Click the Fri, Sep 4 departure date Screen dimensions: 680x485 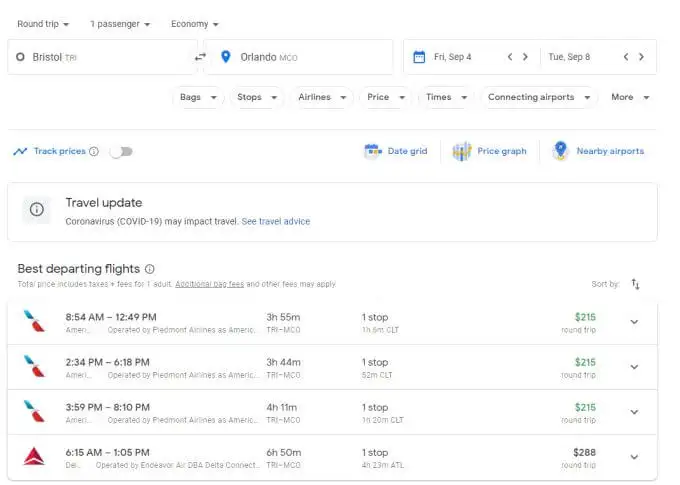coord(452,57)
